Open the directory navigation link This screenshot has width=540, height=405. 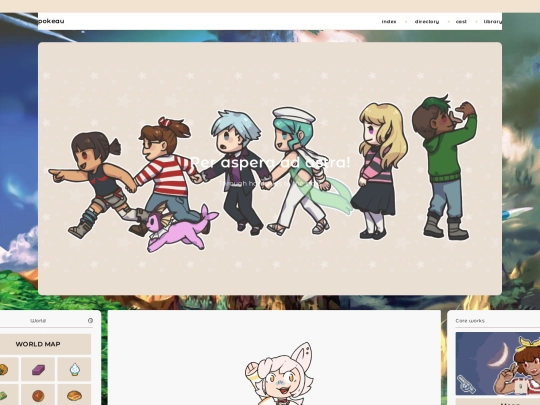(427, 21)
